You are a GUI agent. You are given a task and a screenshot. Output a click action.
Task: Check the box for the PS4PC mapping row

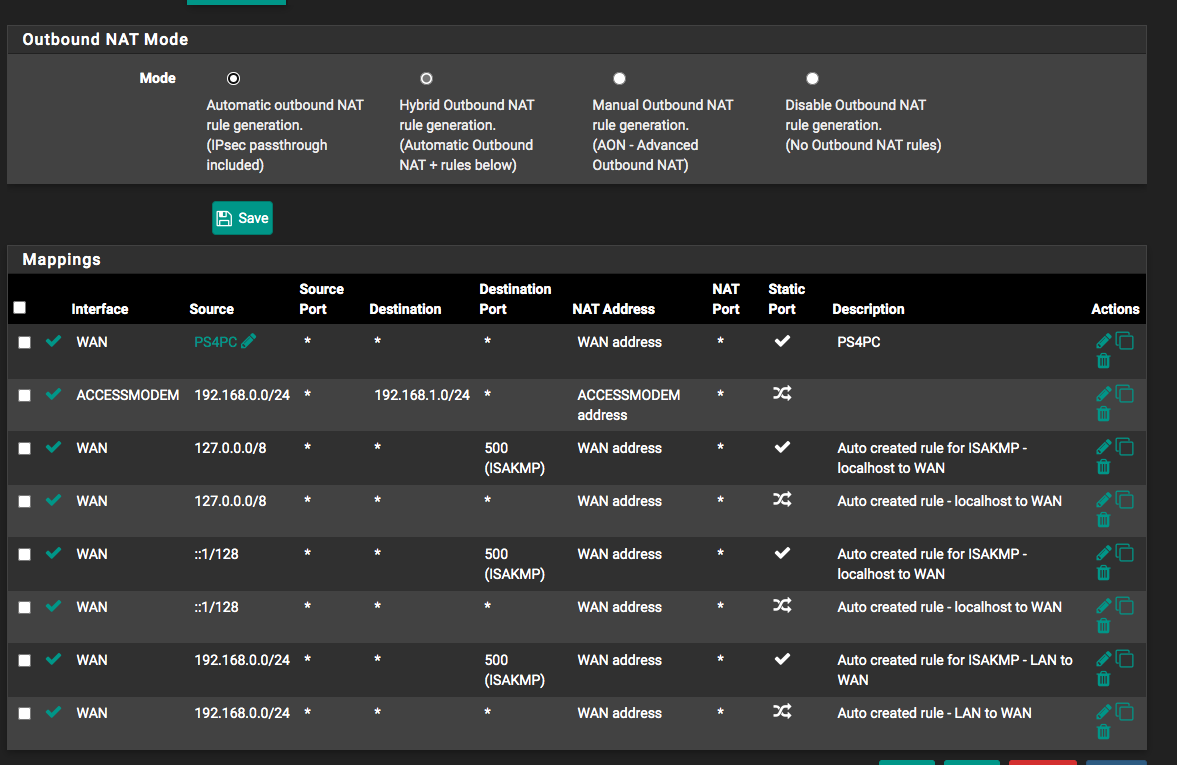click(x=25, y=342)
